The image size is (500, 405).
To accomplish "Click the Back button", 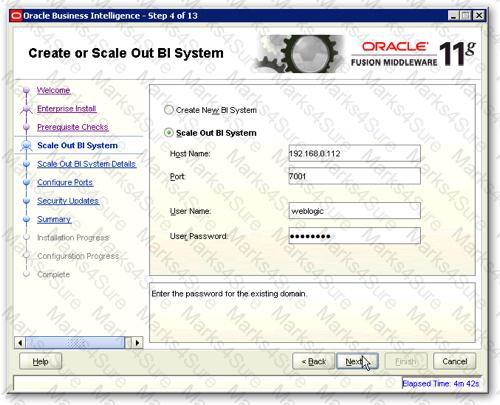I will (x=313, y=361).
